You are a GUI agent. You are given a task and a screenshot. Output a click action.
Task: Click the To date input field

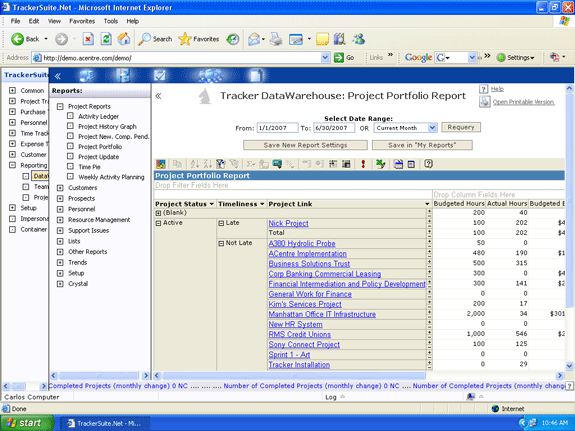[334, 128]
